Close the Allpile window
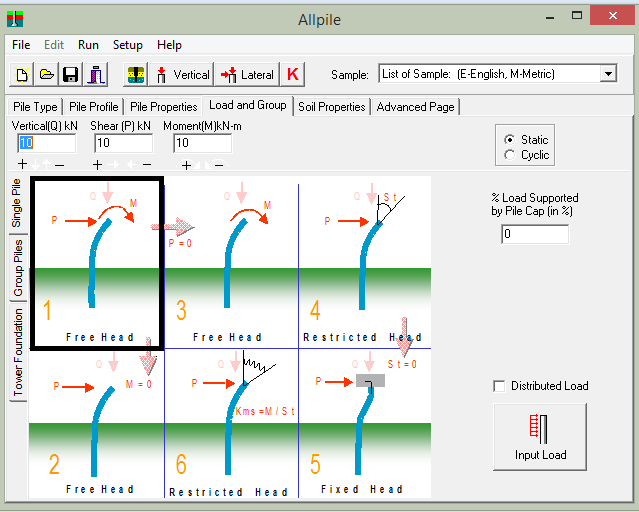 tap(613, 16)
